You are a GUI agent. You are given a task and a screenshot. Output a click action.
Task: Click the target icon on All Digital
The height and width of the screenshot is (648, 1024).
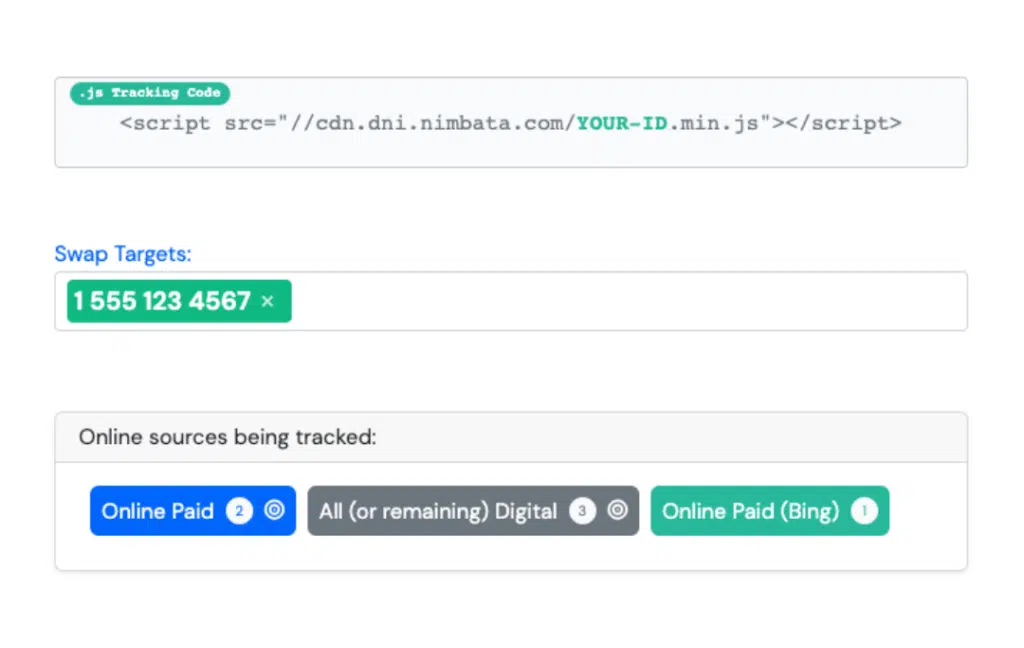[618, 511]
